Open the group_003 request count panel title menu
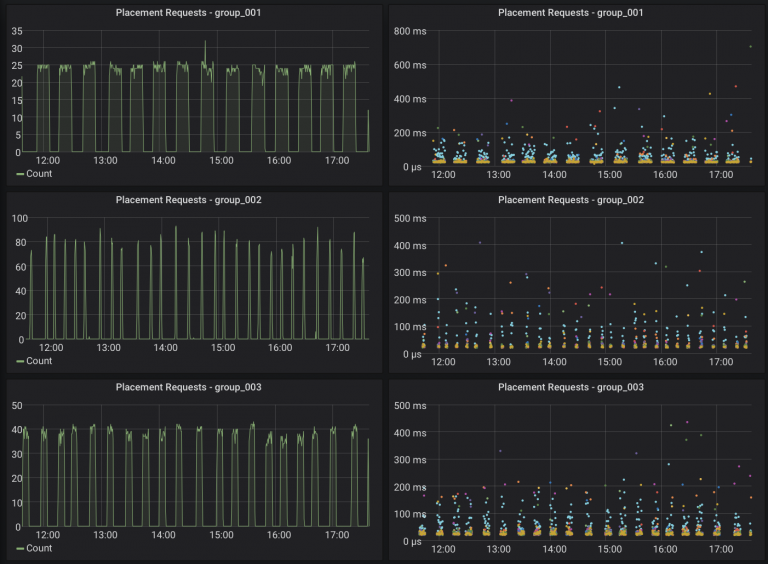Screen dimensions: 768x564 point(189,387)
